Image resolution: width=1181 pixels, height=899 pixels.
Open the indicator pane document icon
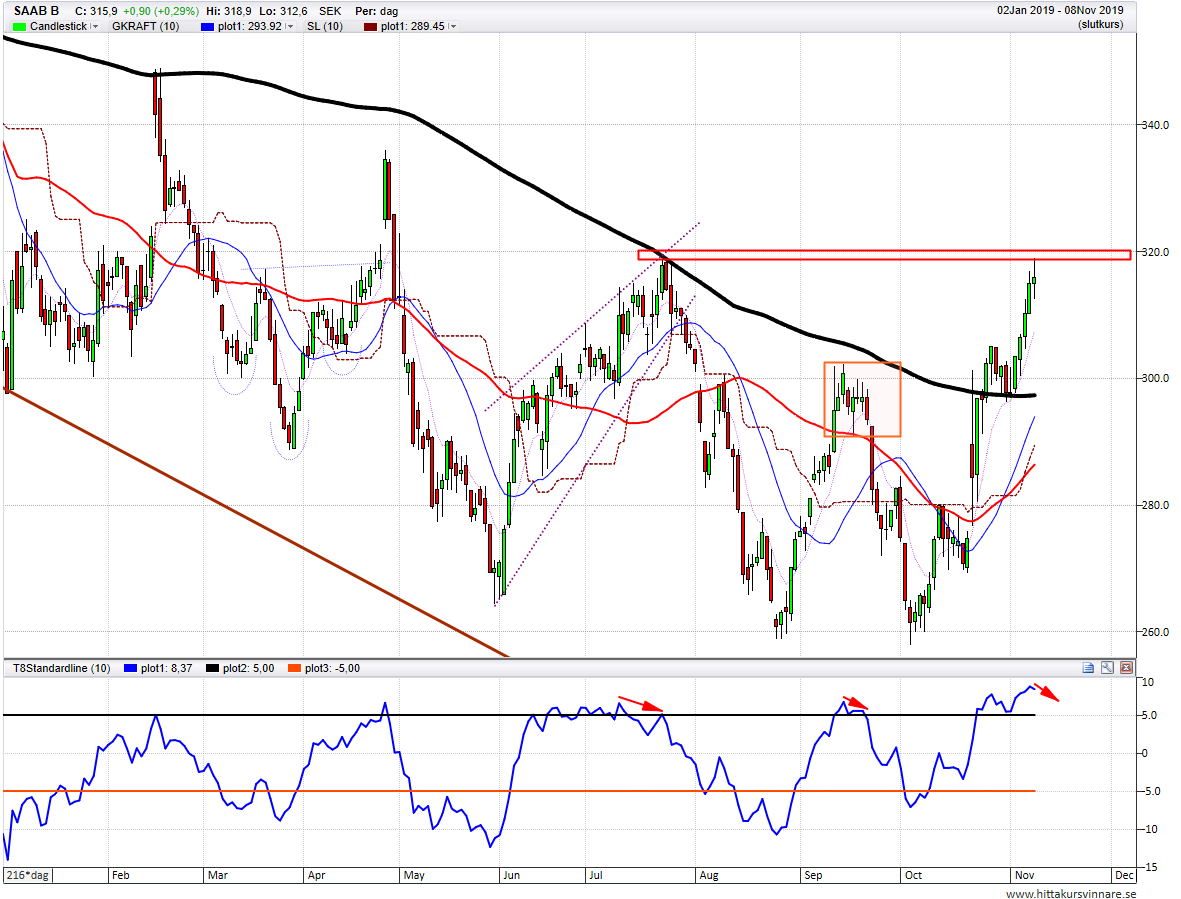coord(1088,667)
